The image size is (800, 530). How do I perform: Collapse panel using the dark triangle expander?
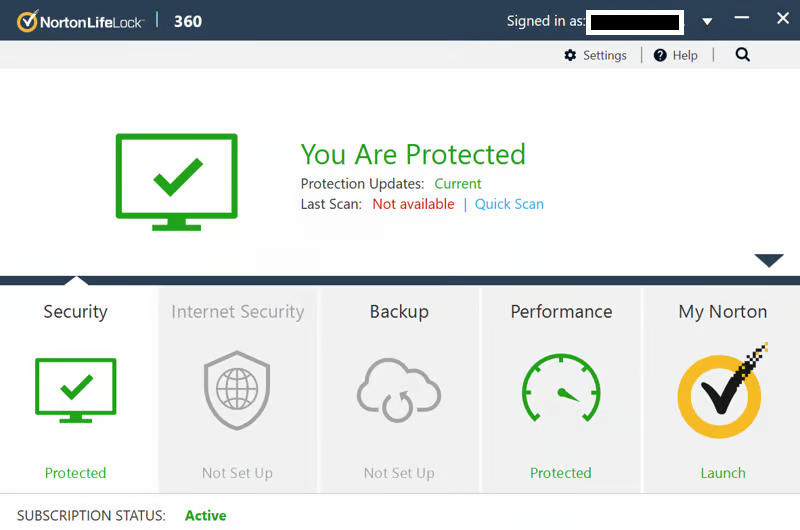[x=768, y=261]
